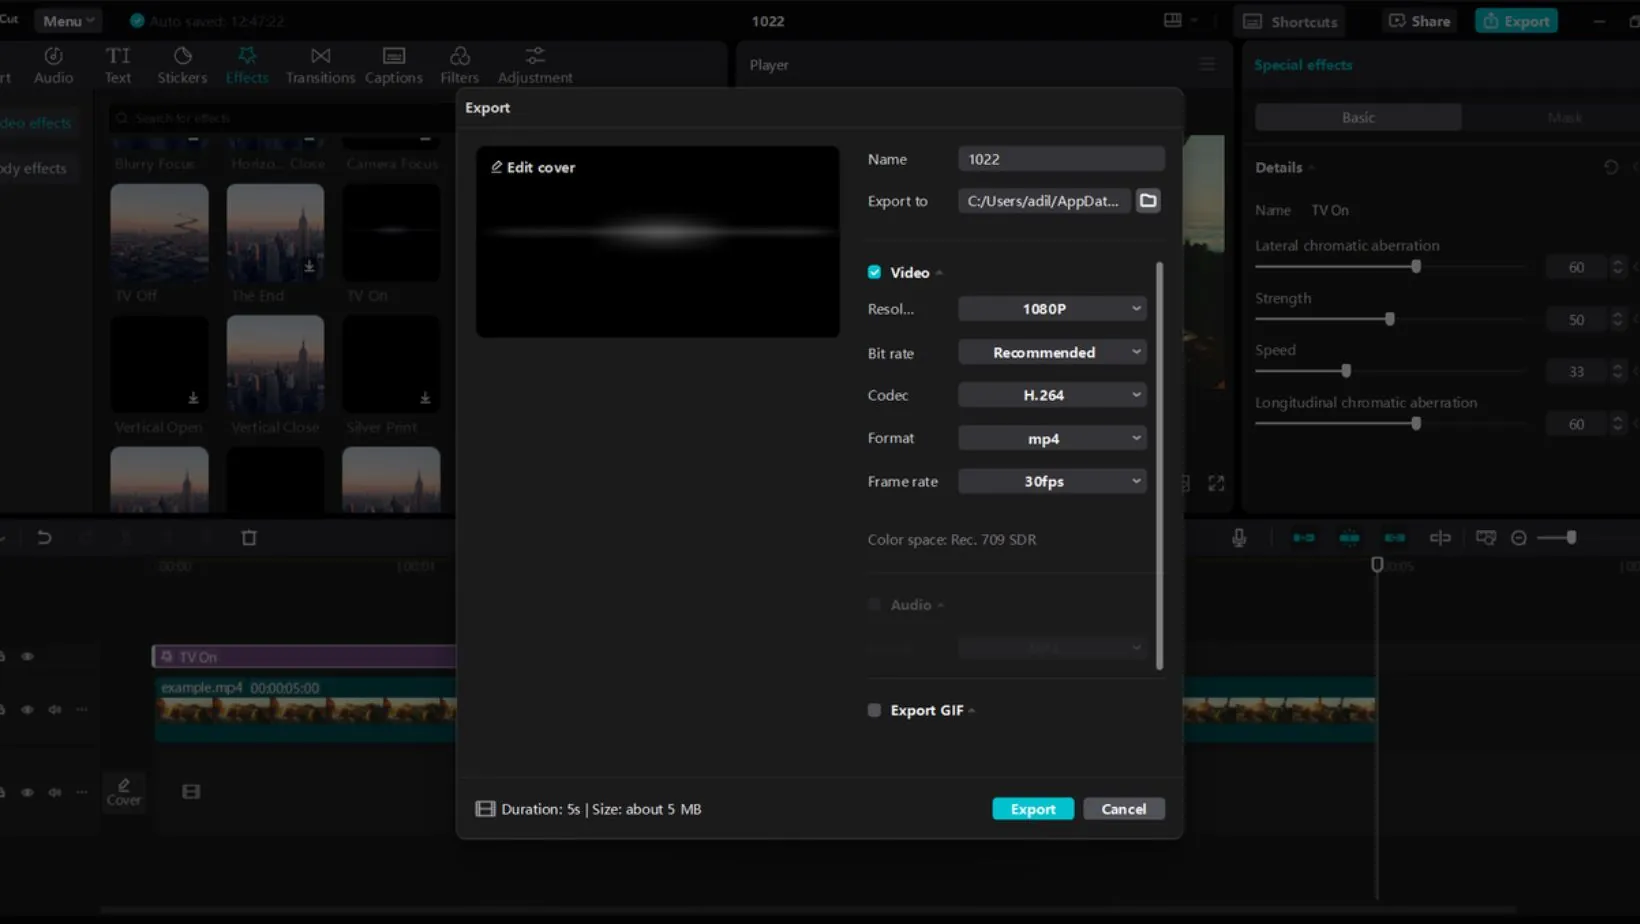1640x924 pixels.
Task: Click the Cover pencil button on the timeline
Action: tap(124, 791)
